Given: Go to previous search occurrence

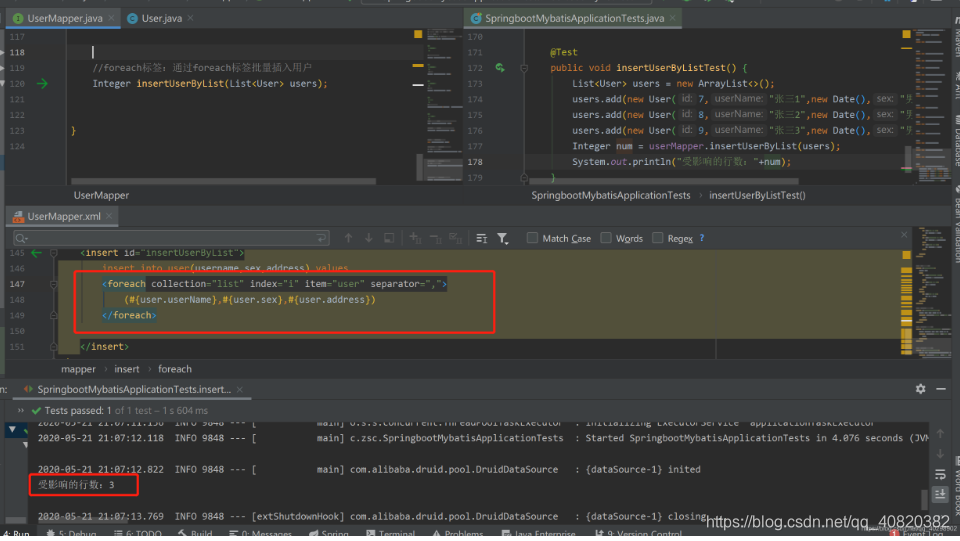Looking at the screenshot, I should pos(348,238).
